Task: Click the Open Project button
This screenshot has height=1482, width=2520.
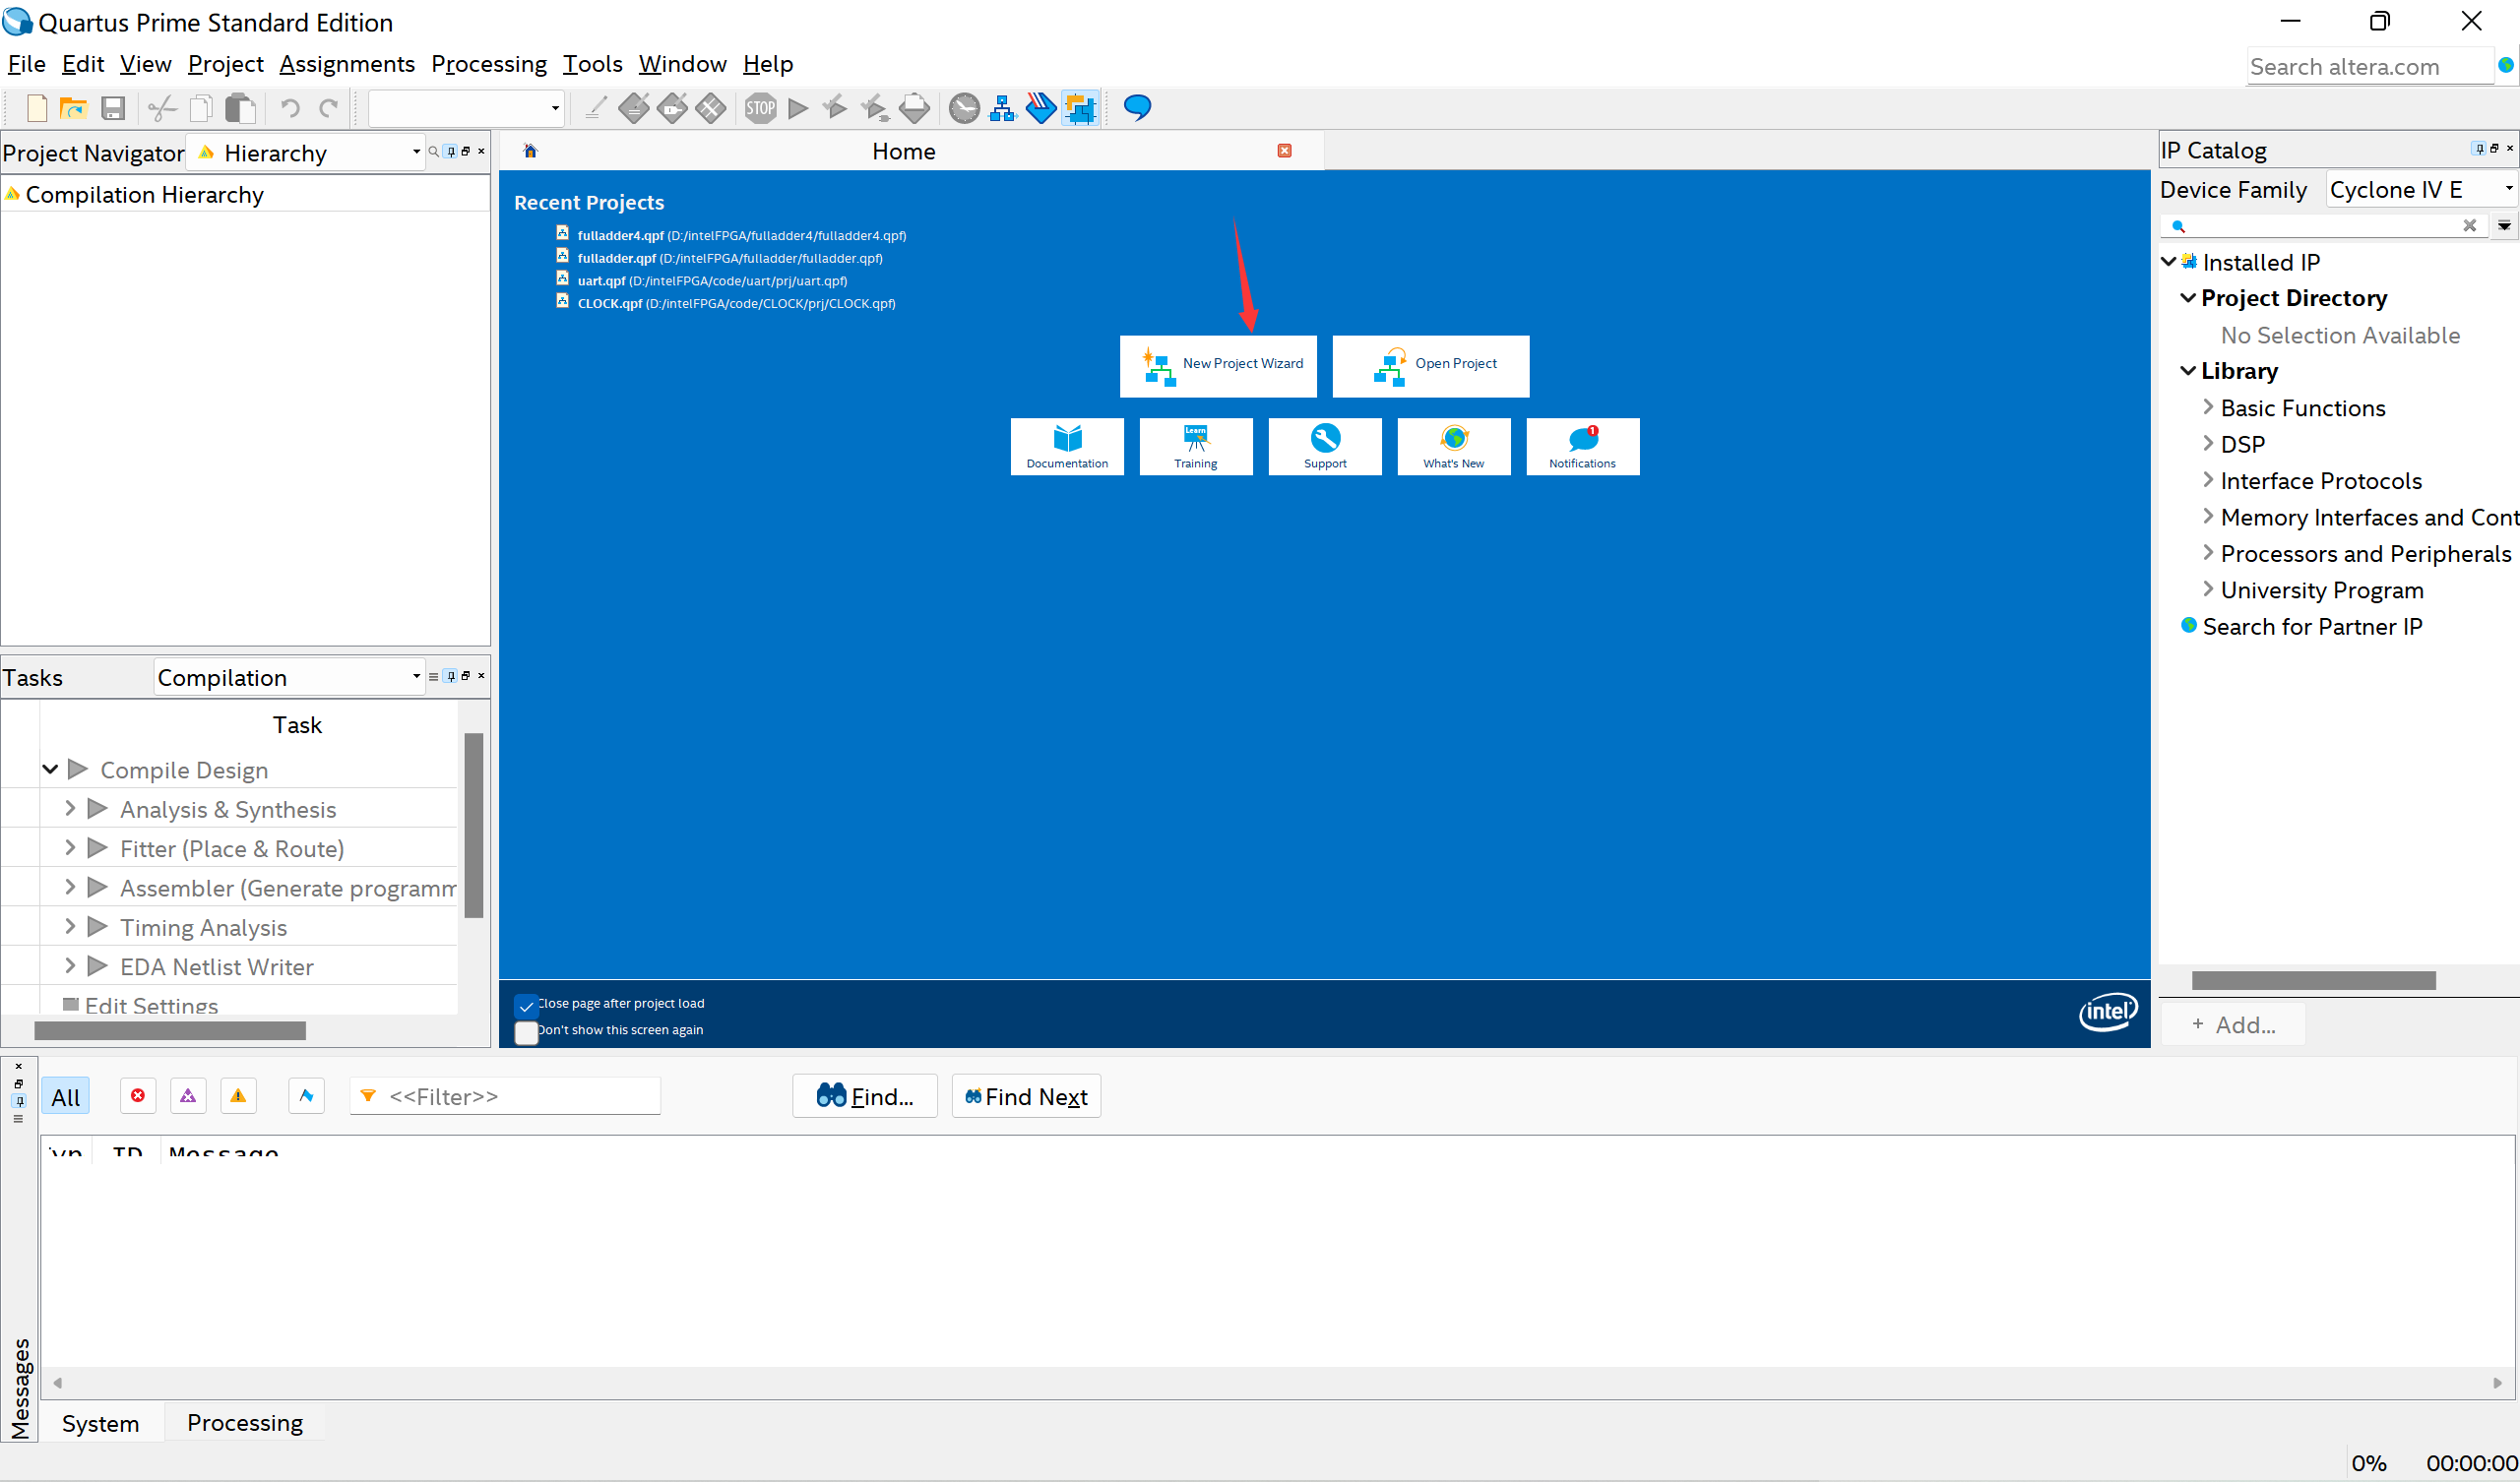Action: point(1431,366)
